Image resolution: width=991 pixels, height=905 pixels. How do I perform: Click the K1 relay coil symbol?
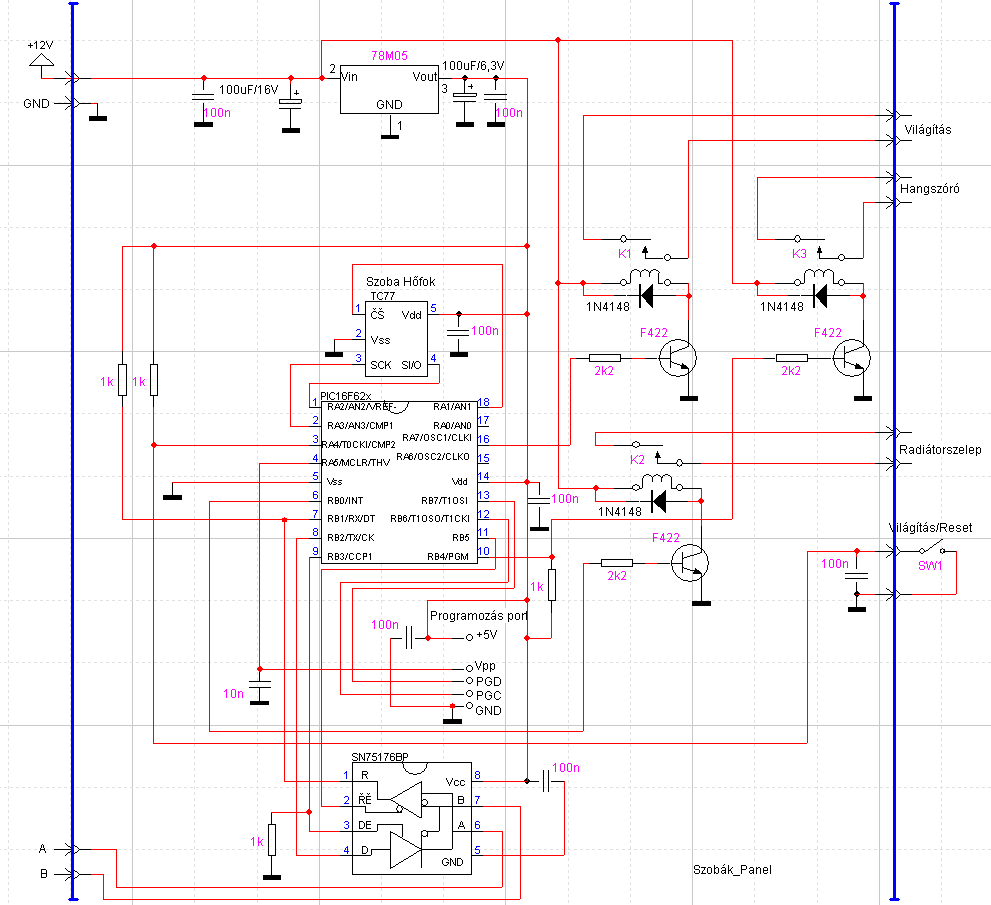click(645, 277)
